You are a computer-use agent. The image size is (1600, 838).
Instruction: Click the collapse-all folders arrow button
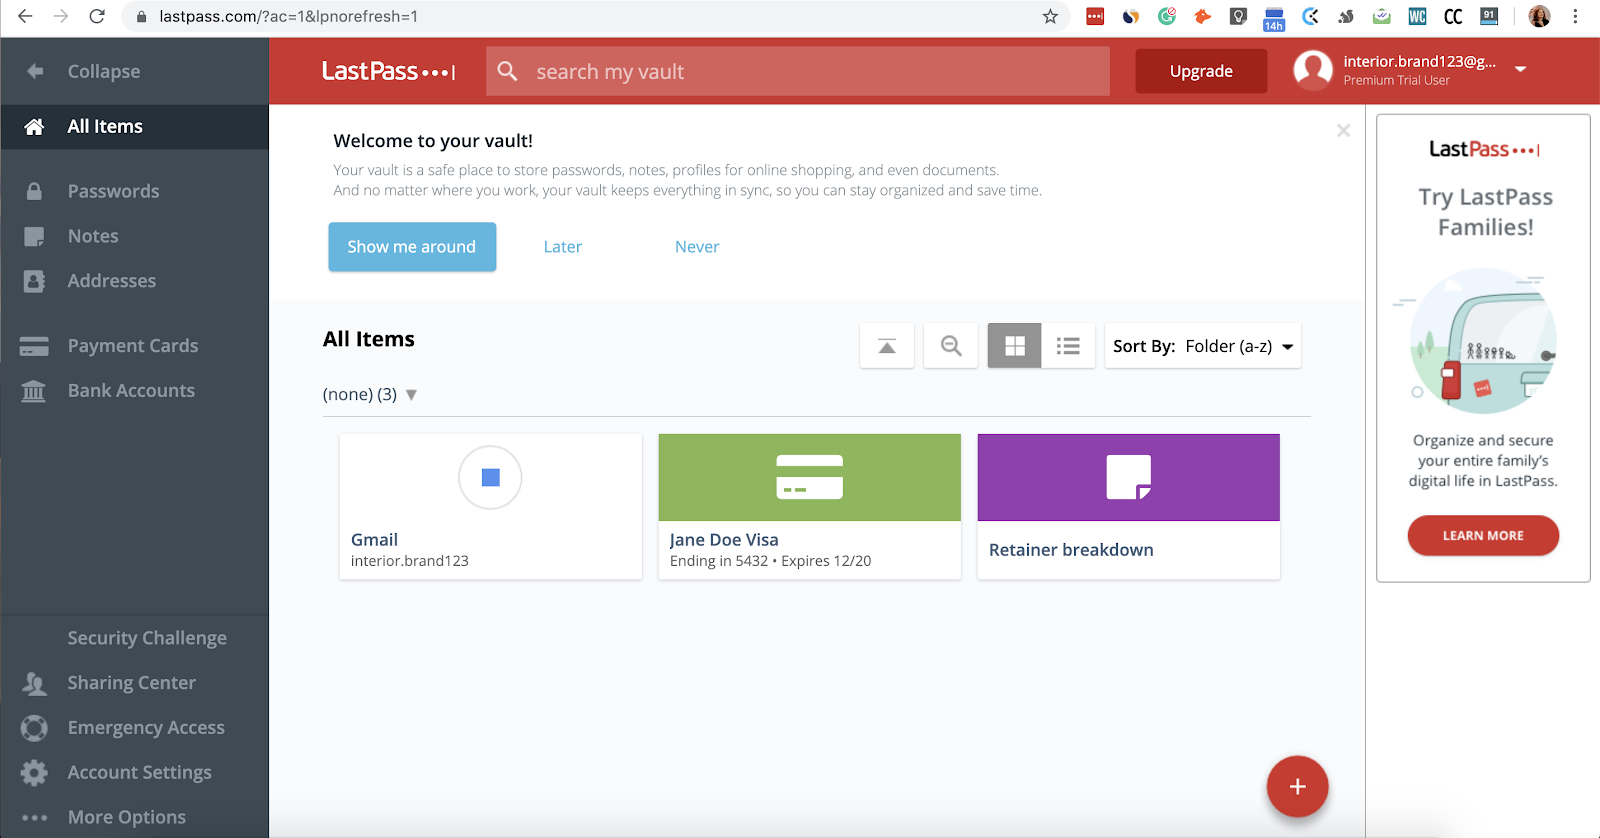887,346
